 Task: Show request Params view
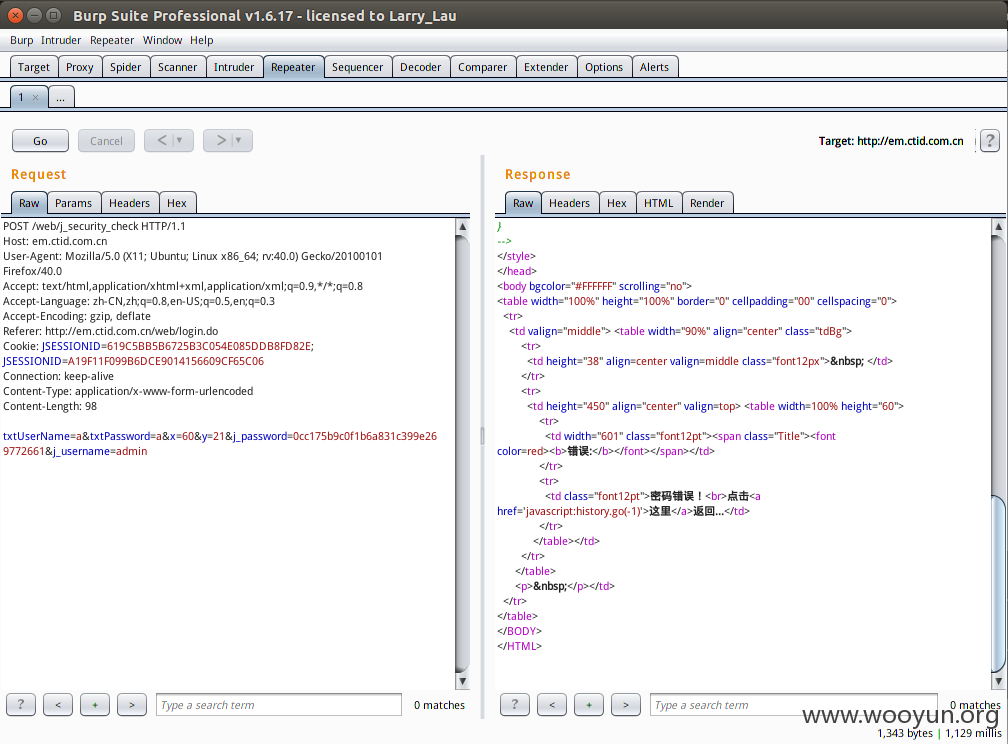point(73,203)
